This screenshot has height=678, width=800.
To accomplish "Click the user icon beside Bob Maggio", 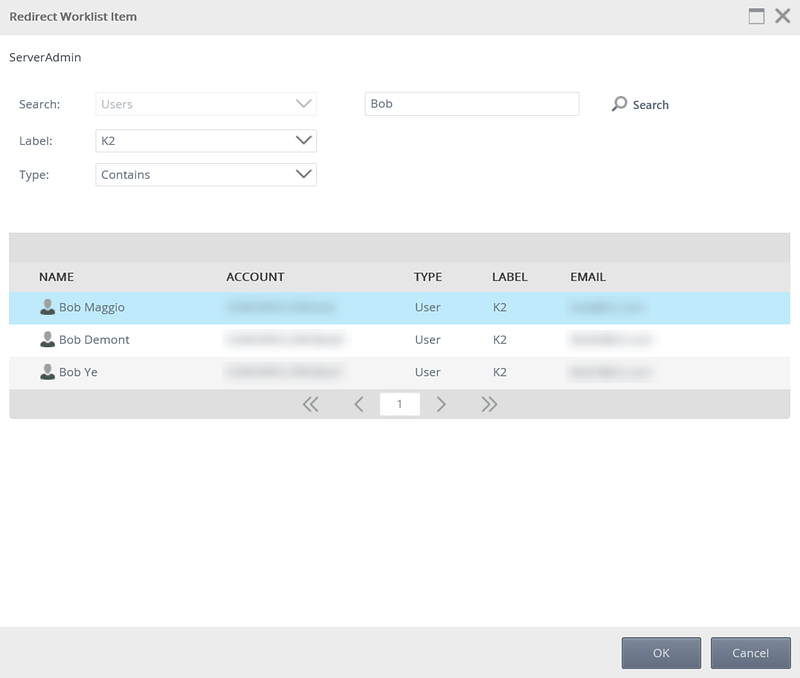I will coord(47,307).
